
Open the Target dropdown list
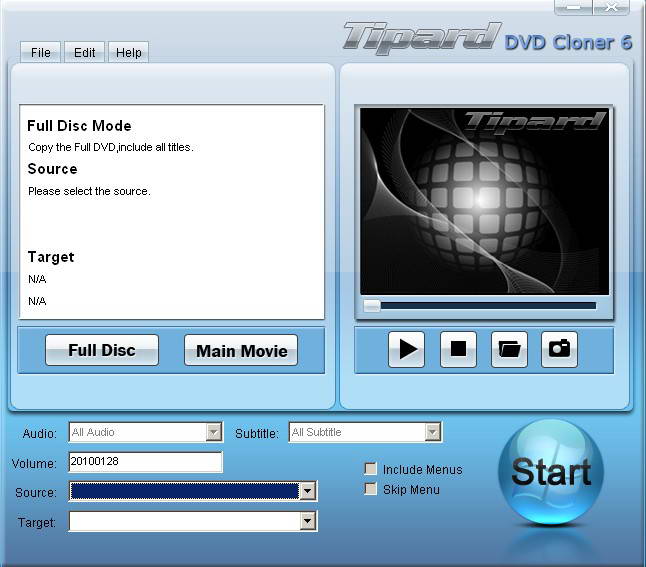click(x=308, y=522)
